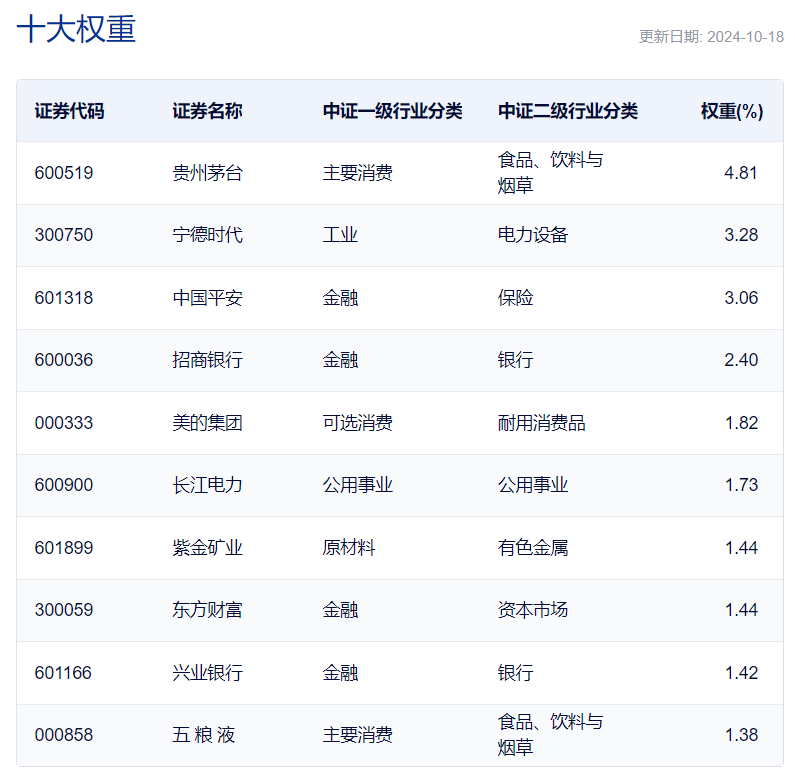
Task: Click the update date 2024-10-18
Action: [x=745, y=37]
